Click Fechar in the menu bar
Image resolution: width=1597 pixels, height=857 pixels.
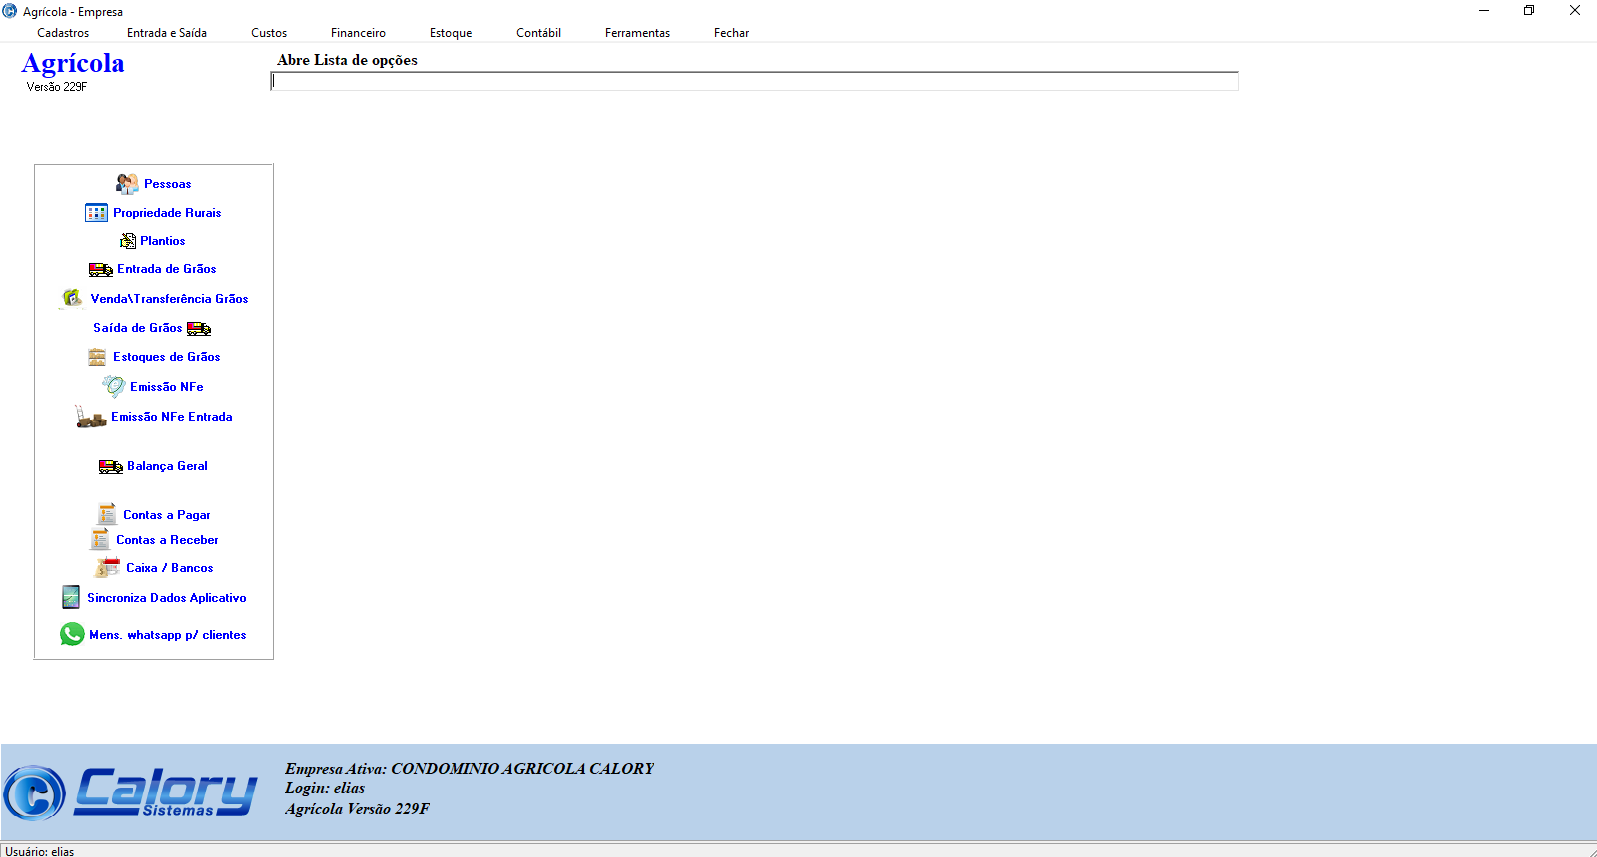click(x=731, y=33)
